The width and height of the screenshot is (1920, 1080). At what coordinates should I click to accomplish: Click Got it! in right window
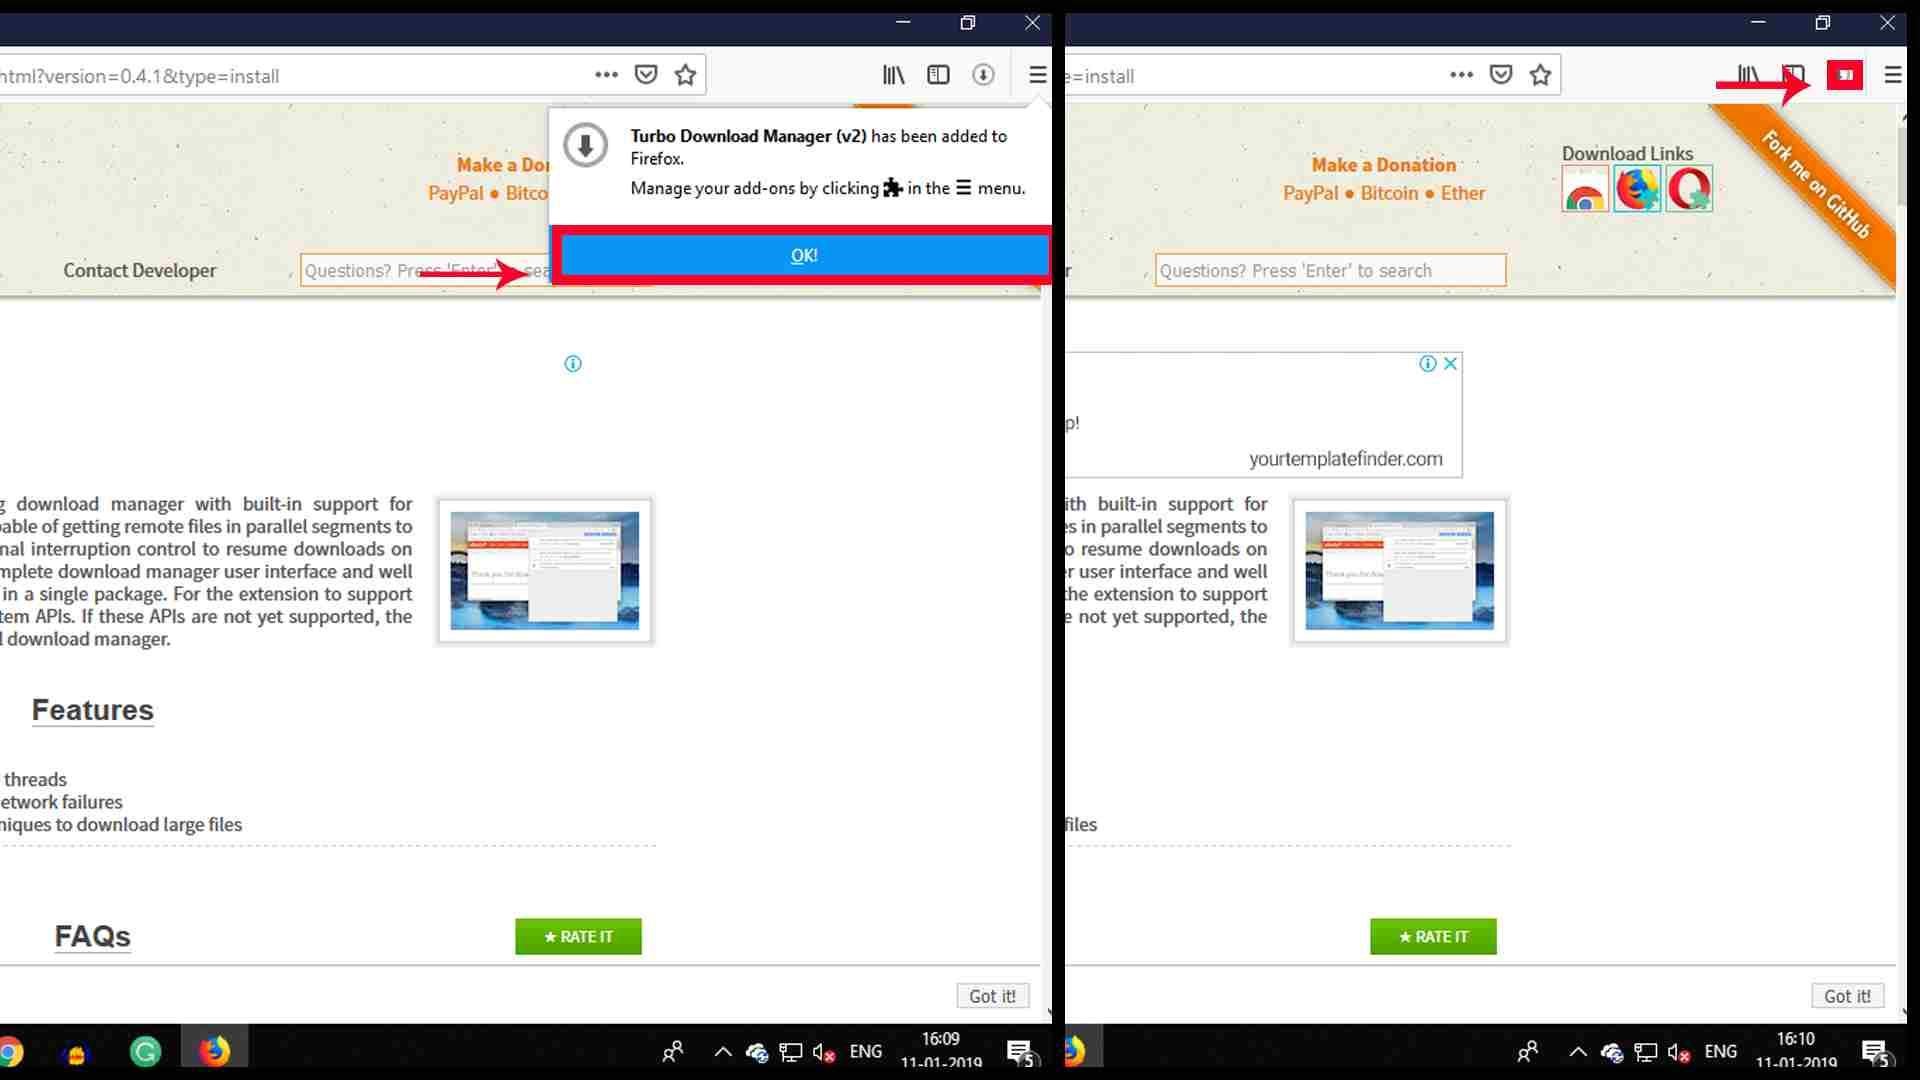tap(1847, 996)
